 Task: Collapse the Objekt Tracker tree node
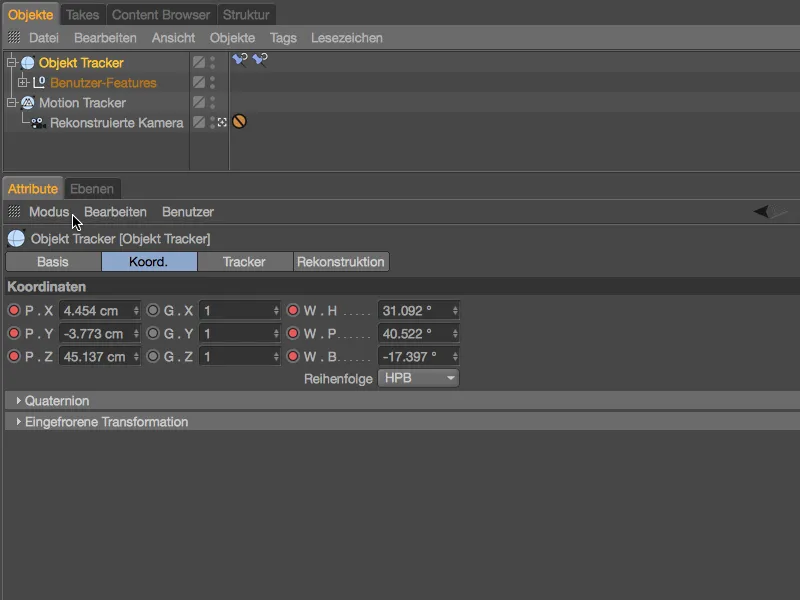point(12,62)
